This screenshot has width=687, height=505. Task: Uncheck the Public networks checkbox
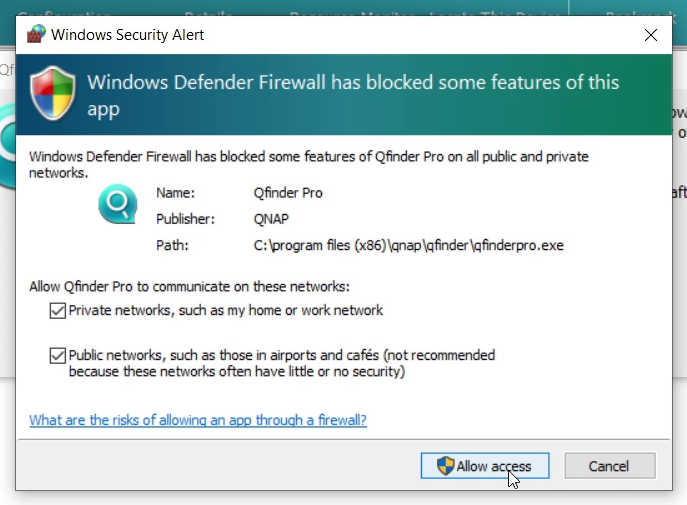click(x=58, y=355)
